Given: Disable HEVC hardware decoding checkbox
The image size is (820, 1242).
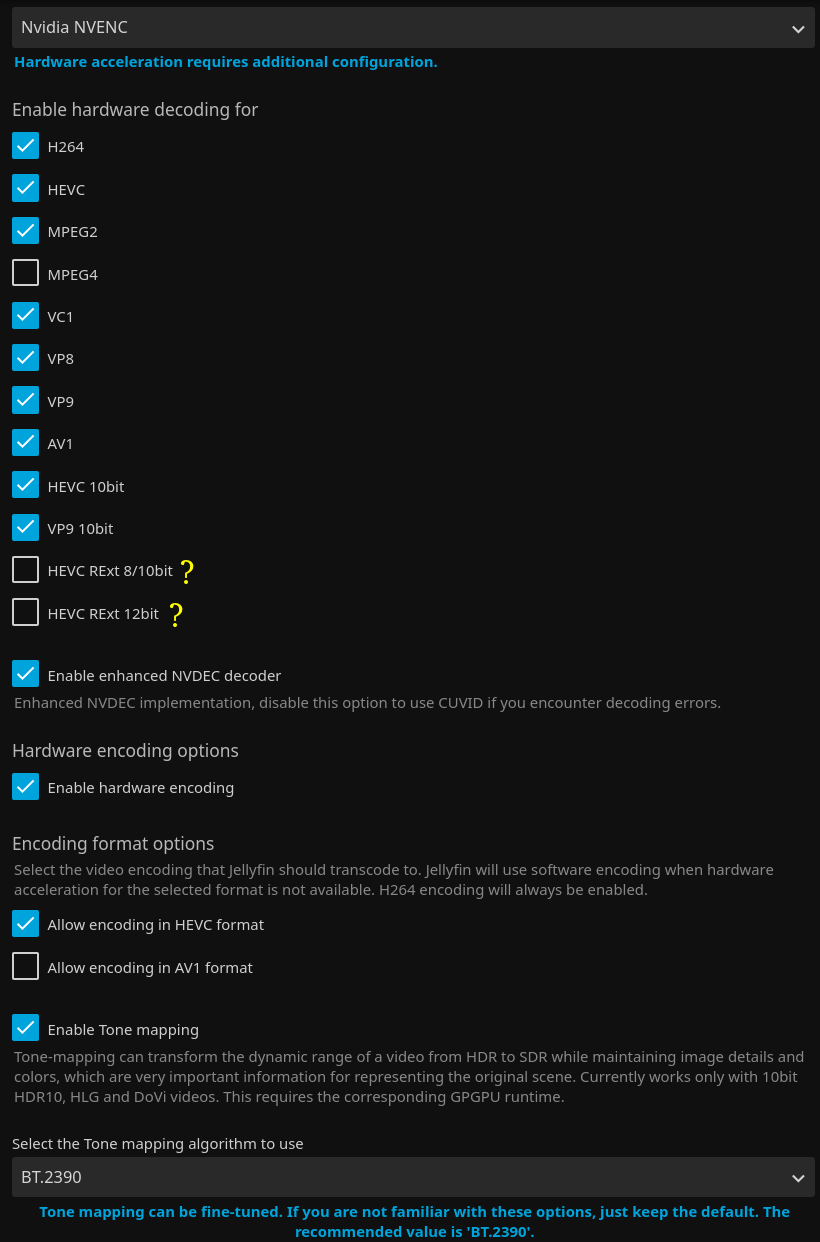Looking at the screenshot, I should coord(26,189).
